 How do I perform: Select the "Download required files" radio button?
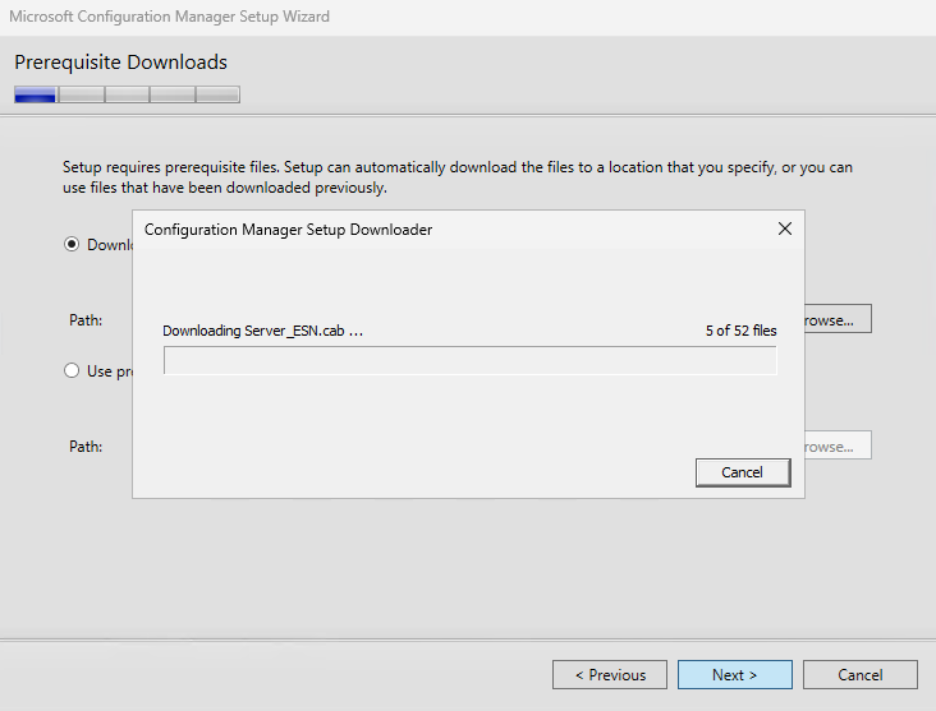[71, 244]
